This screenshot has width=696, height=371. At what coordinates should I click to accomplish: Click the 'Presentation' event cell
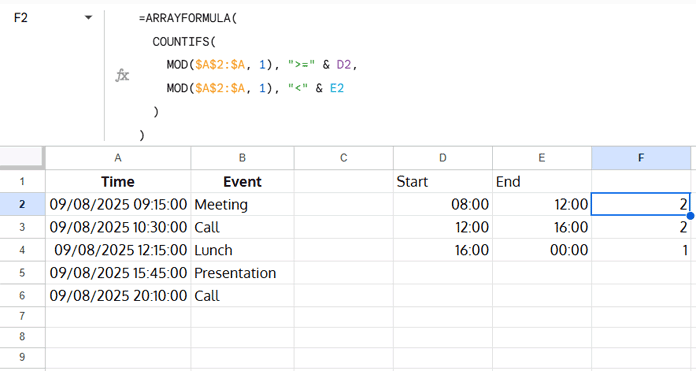click(x=242, y=272)
